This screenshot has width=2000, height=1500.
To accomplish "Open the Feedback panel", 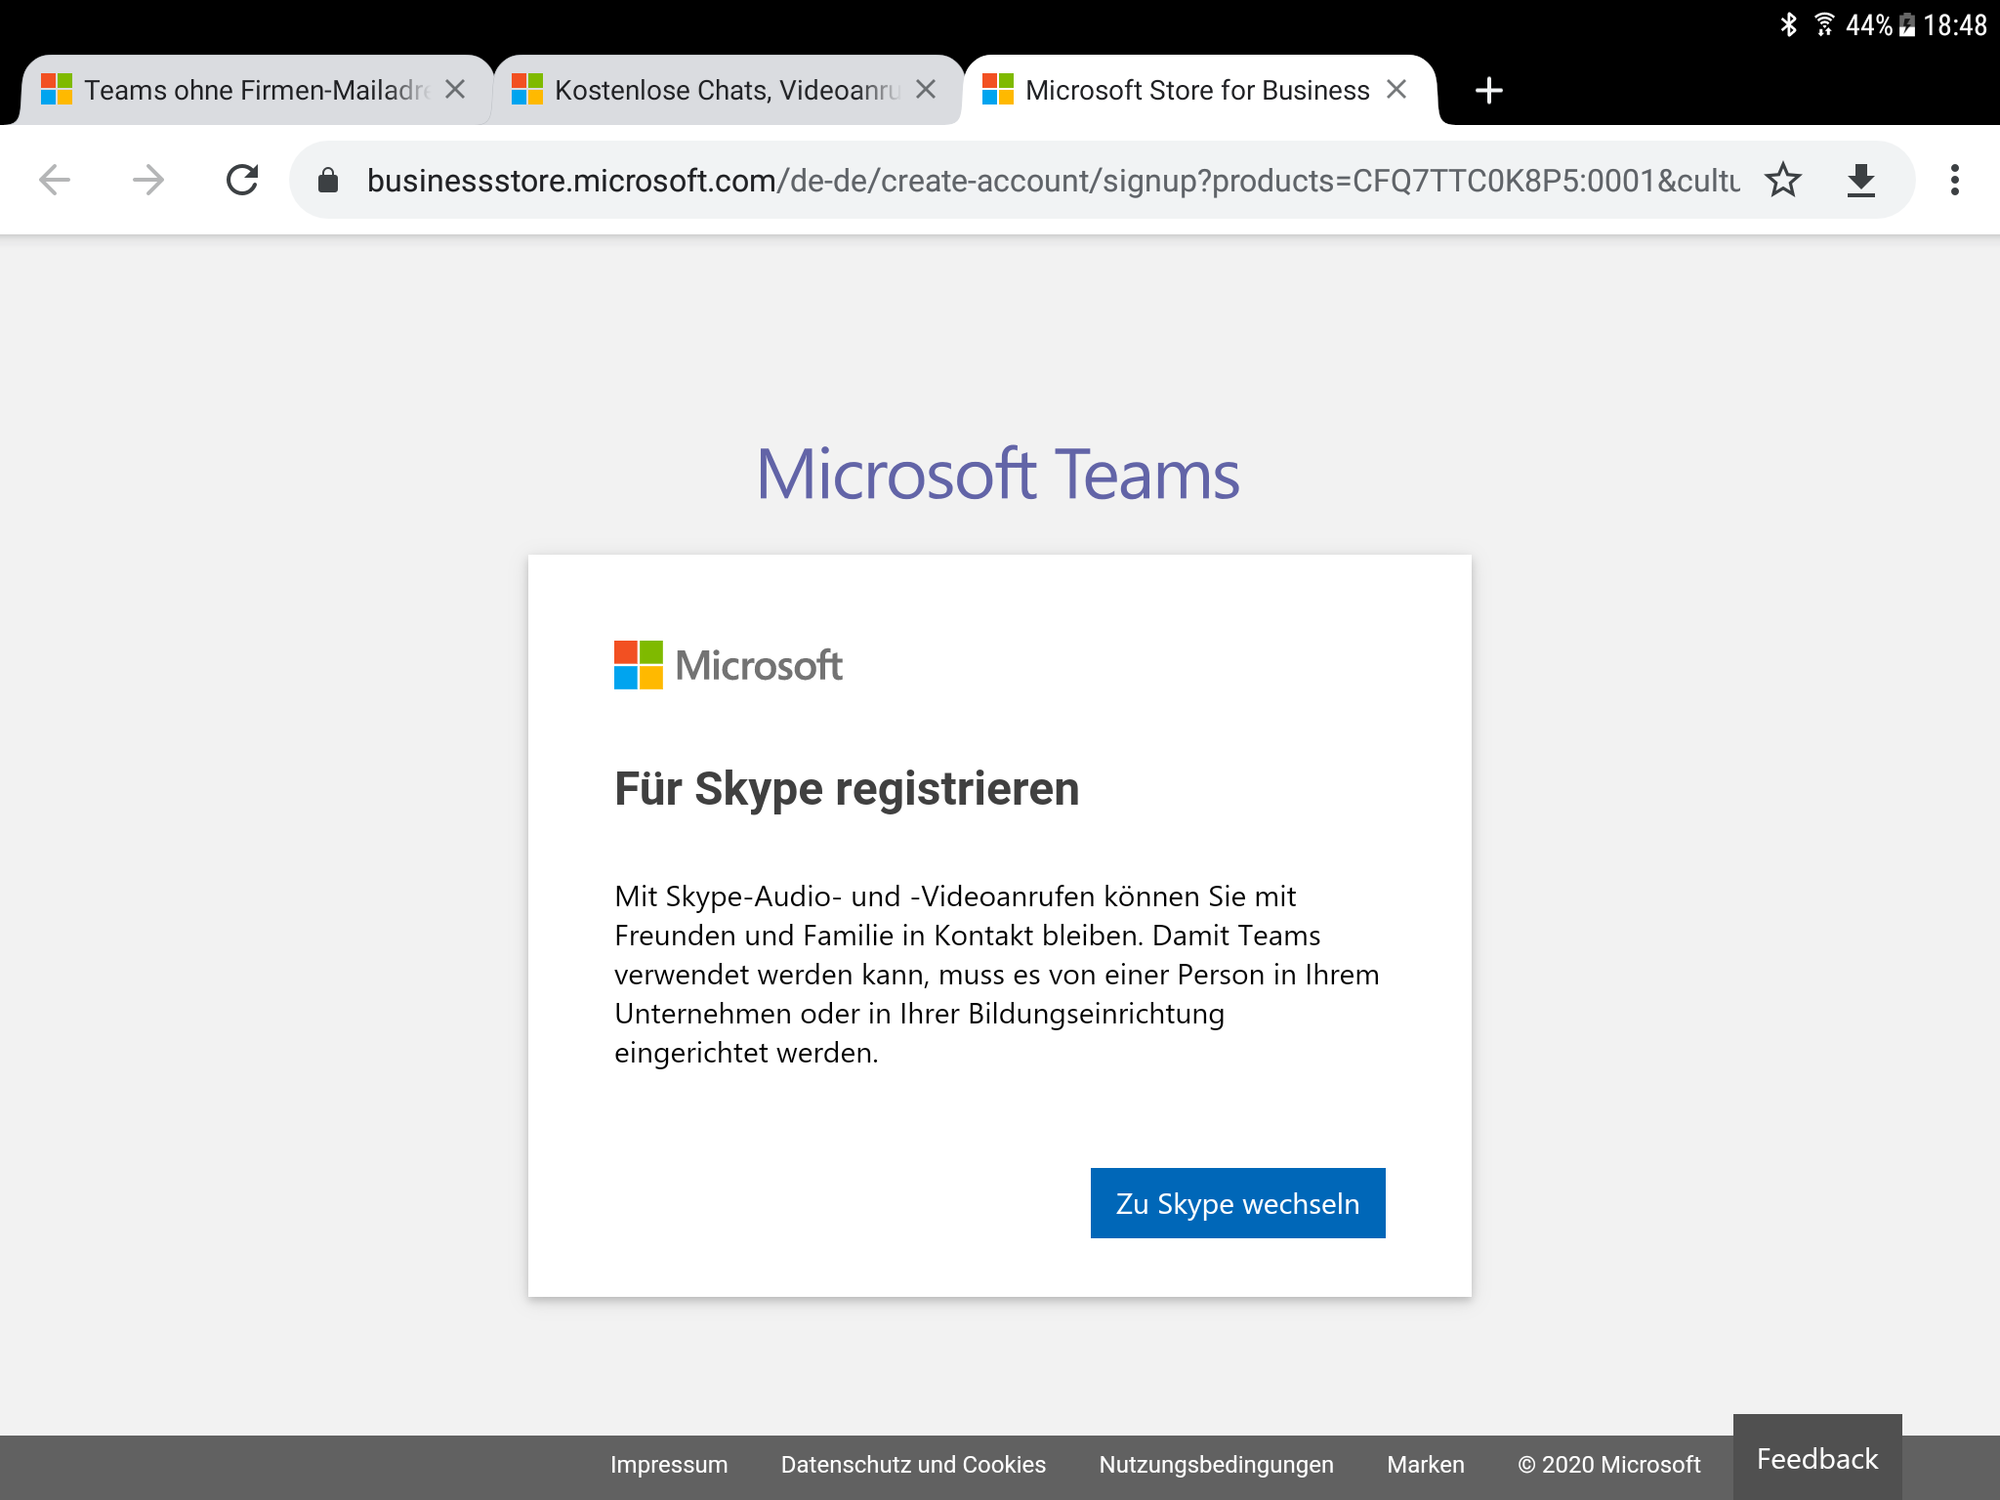I will coord(1817,1458).
